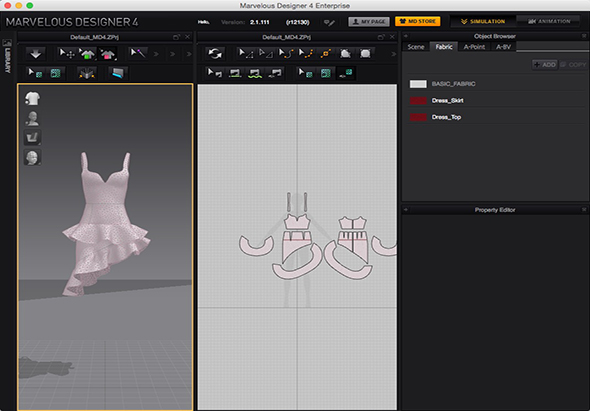The height and width of the screenshot is (411, 590).
Task: Switch to Animation mode
Action: pyautogui.click(x=549, y=21)
